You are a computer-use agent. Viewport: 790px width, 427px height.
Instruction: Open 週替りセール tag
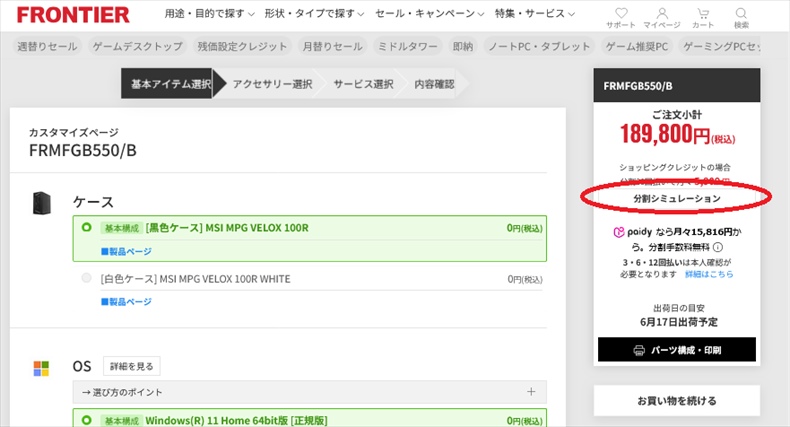click(x=47, y=46)
